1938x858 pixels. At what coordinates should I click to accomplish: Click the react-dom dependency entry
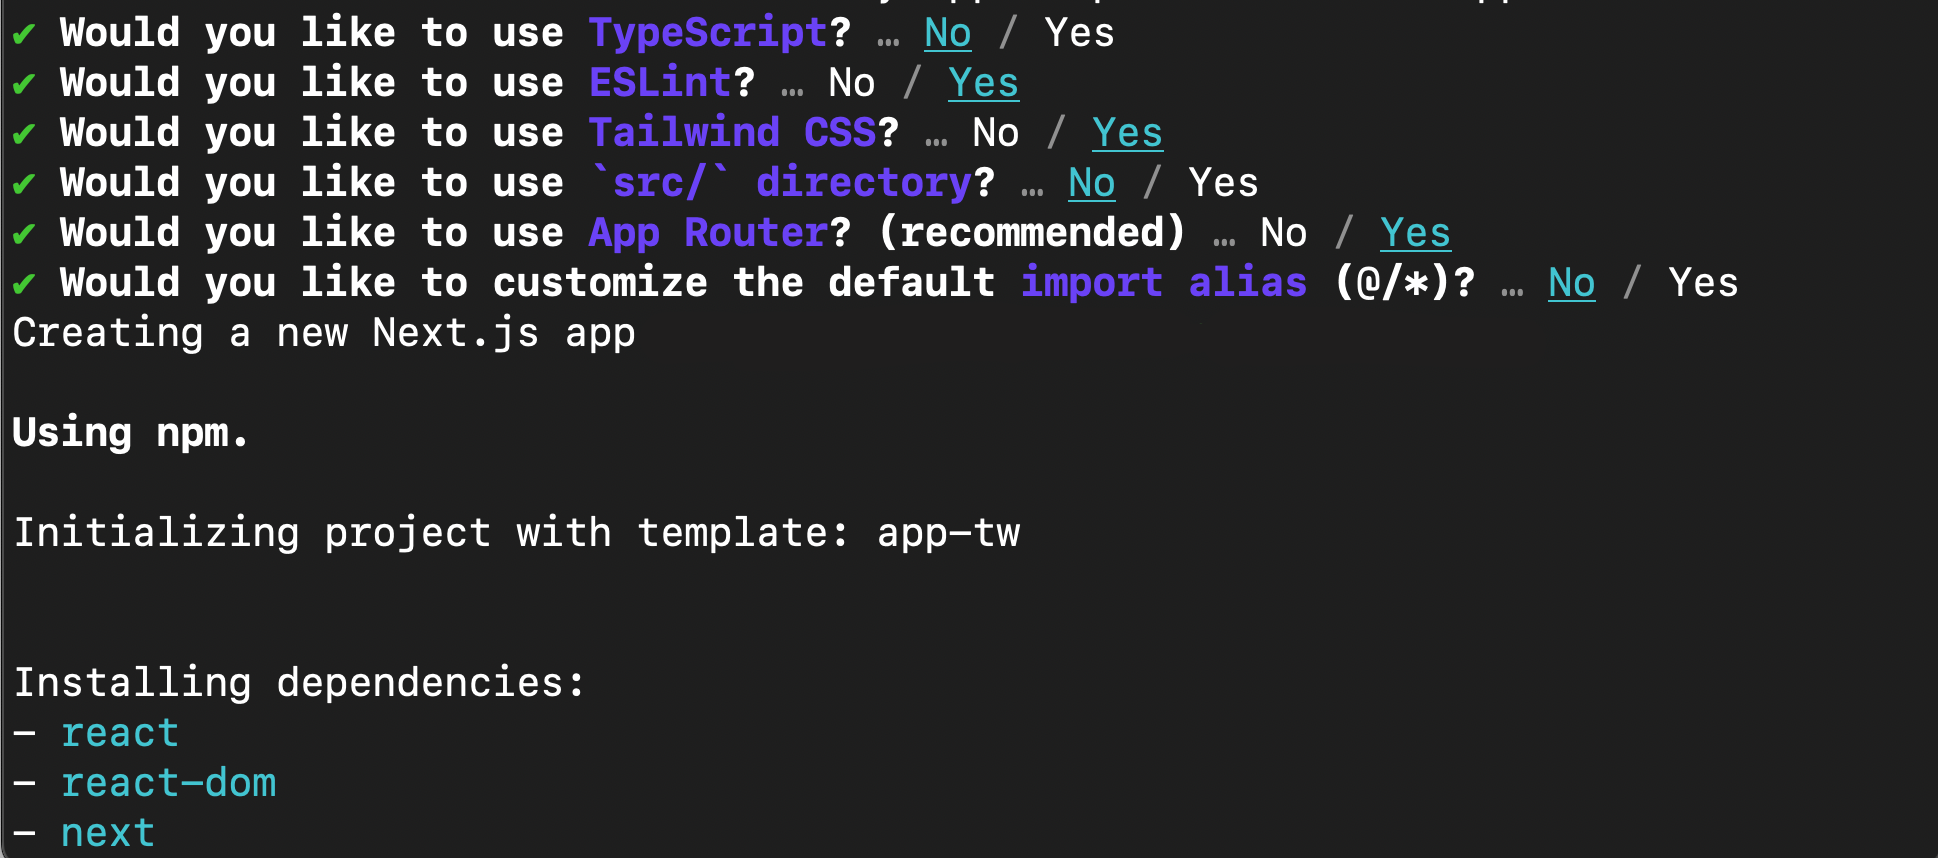168,784
